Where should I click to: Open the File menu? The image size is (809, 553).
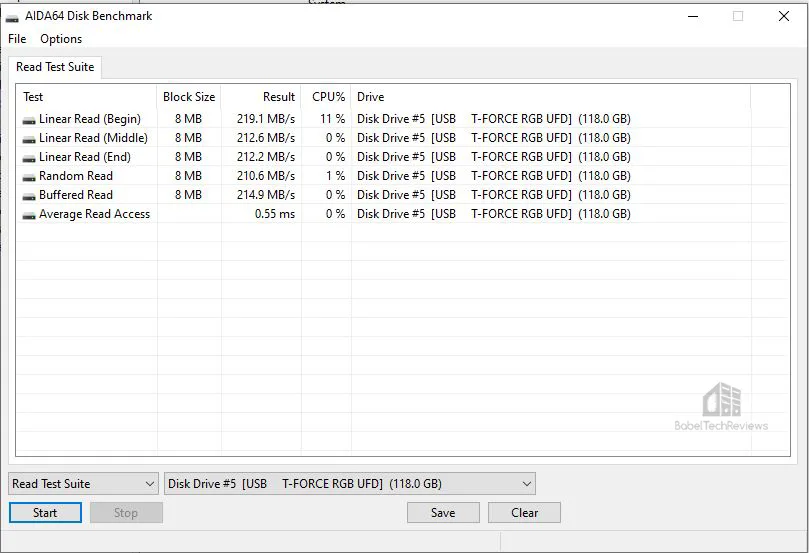[17, 39]
